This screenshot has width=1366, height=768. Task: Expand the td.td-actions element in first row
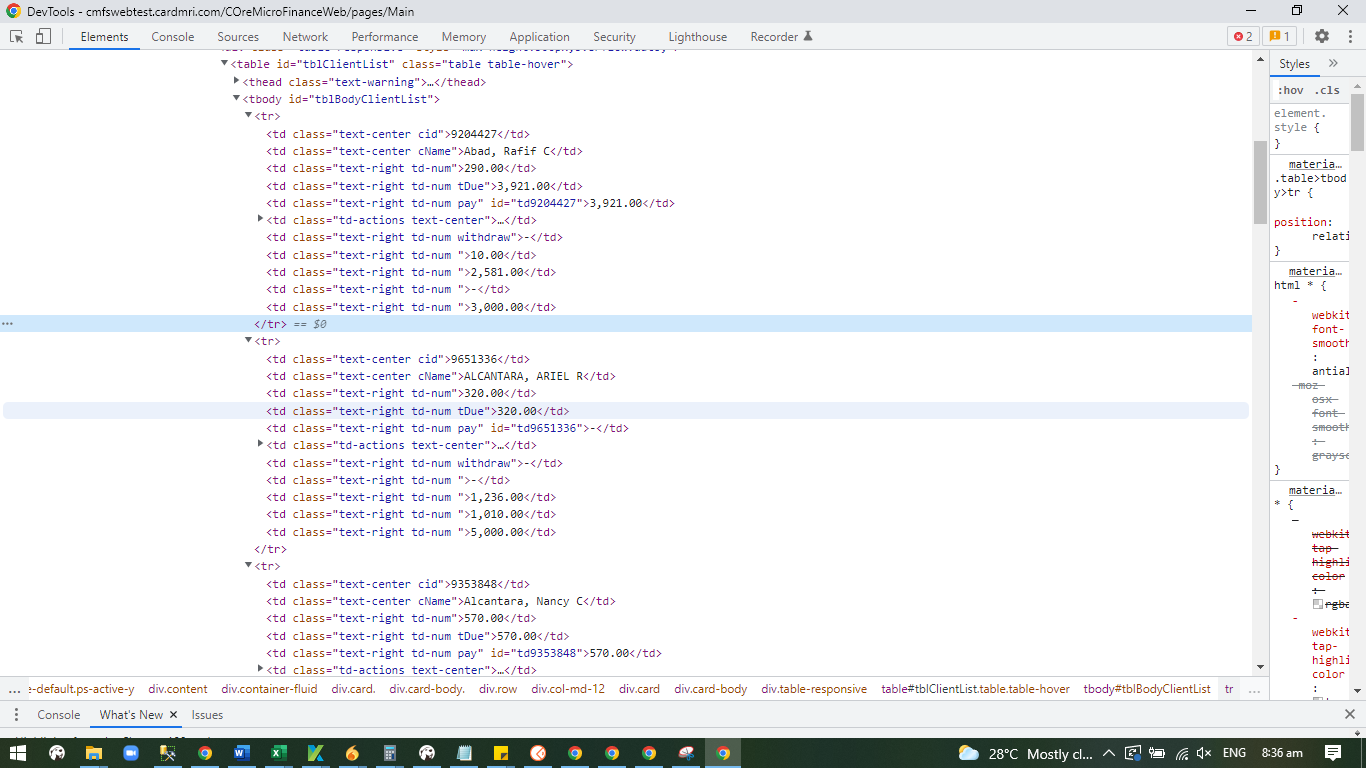260,219
